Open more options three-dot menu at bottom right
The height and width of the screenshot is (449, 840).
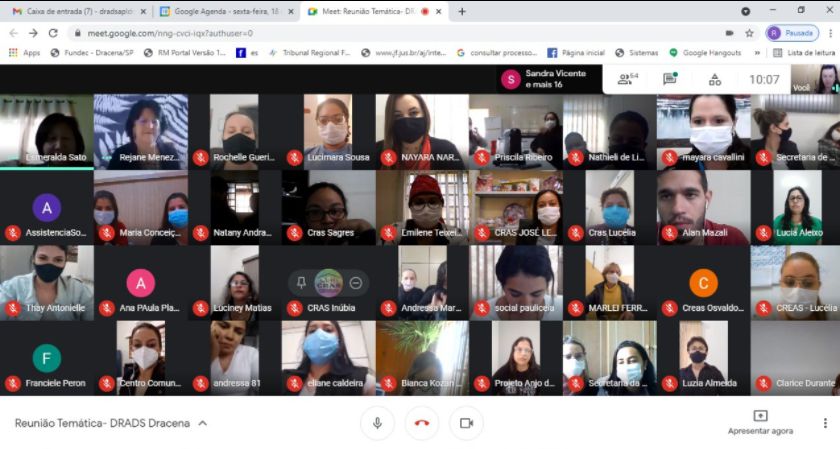(x=824, y=423)
